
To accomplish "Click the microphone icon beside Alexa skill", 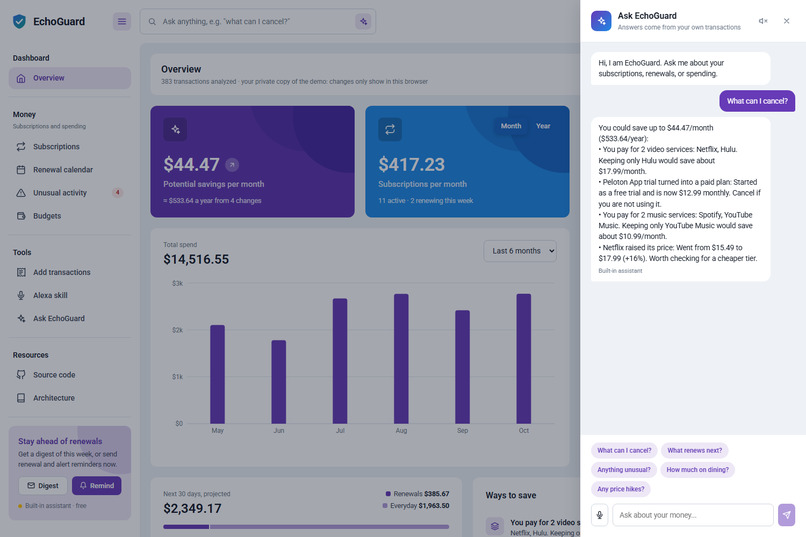I will coord(21,295).
